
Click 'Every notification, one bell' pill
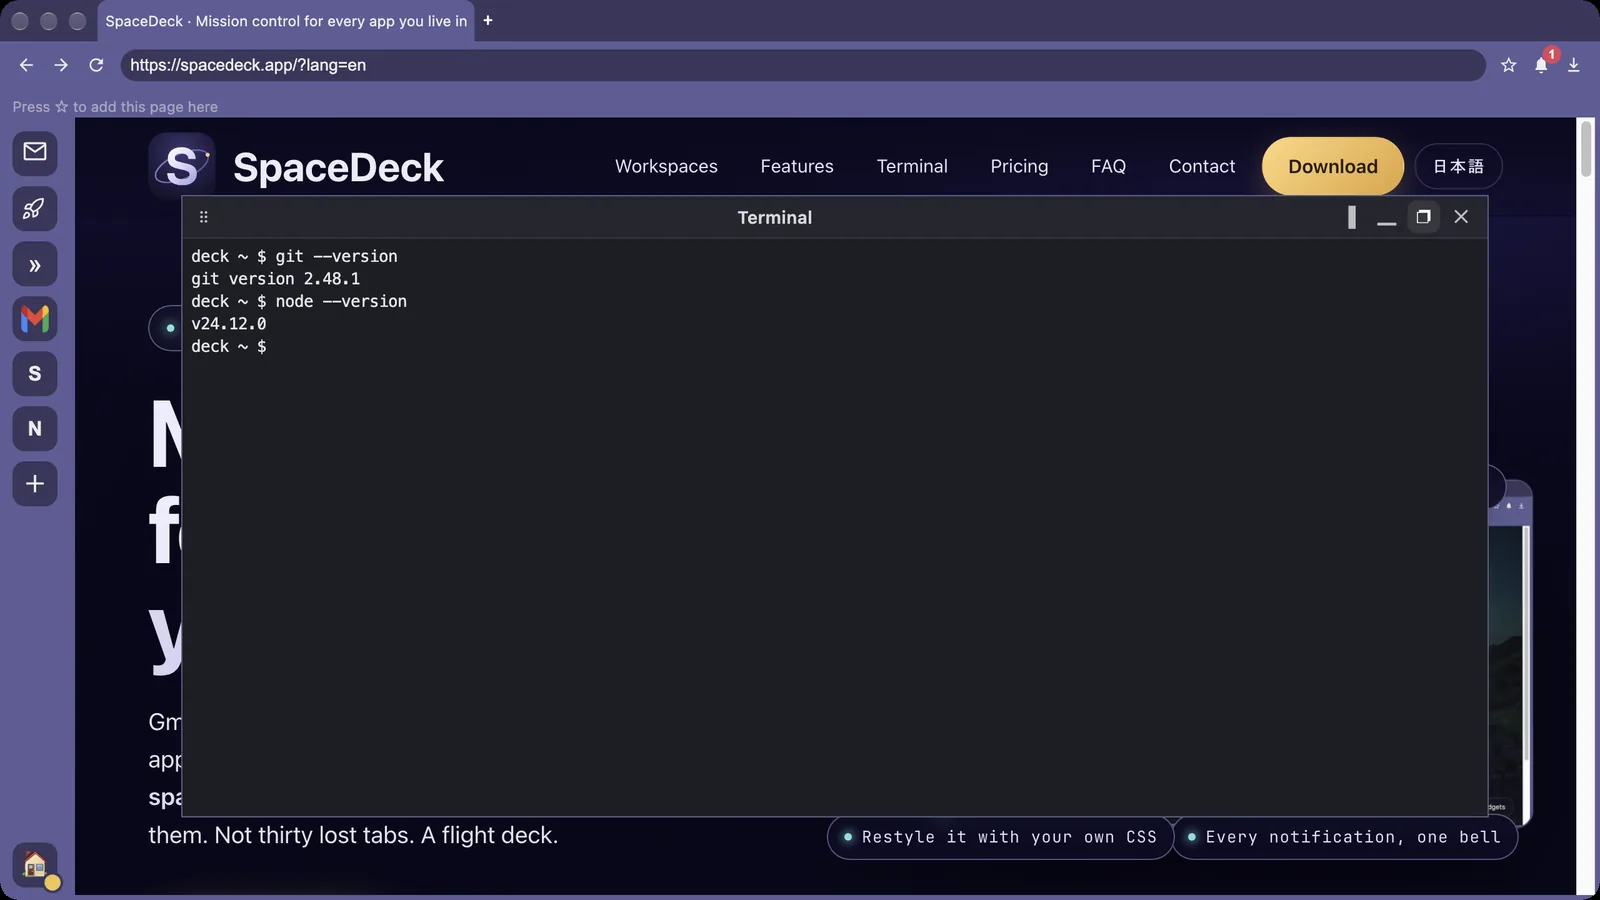1344,837
